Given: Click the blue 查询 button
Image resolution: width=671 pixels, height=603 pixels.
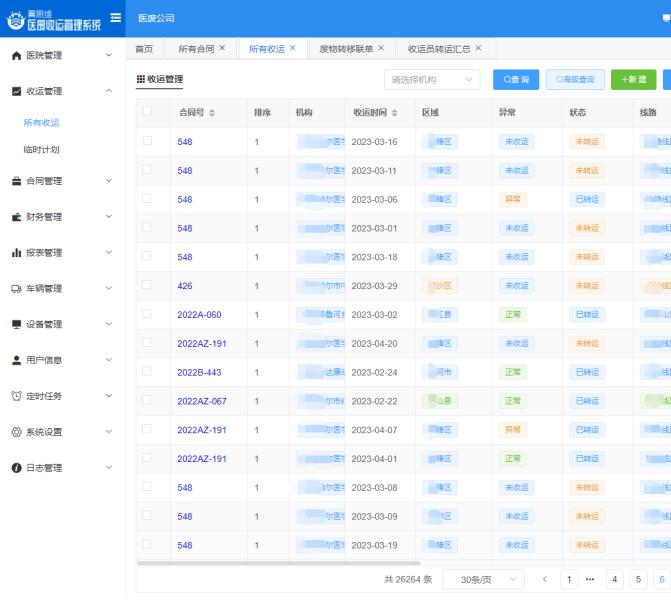Looking at the screenshot, I should (x=516, y=79).
